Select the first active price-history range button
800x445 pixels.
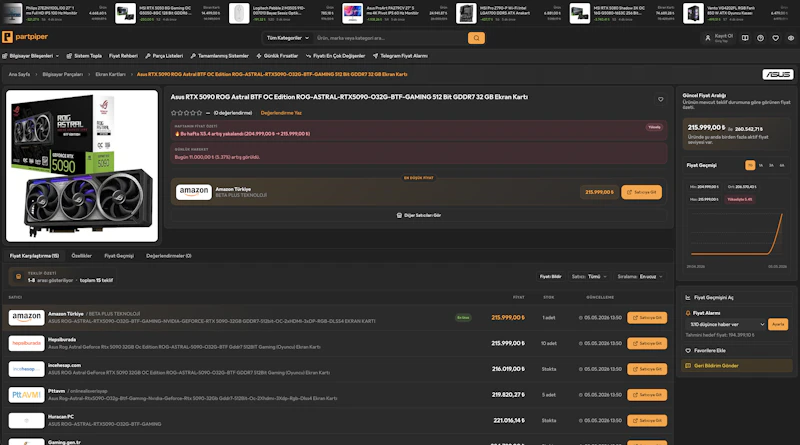click(750, 165)
